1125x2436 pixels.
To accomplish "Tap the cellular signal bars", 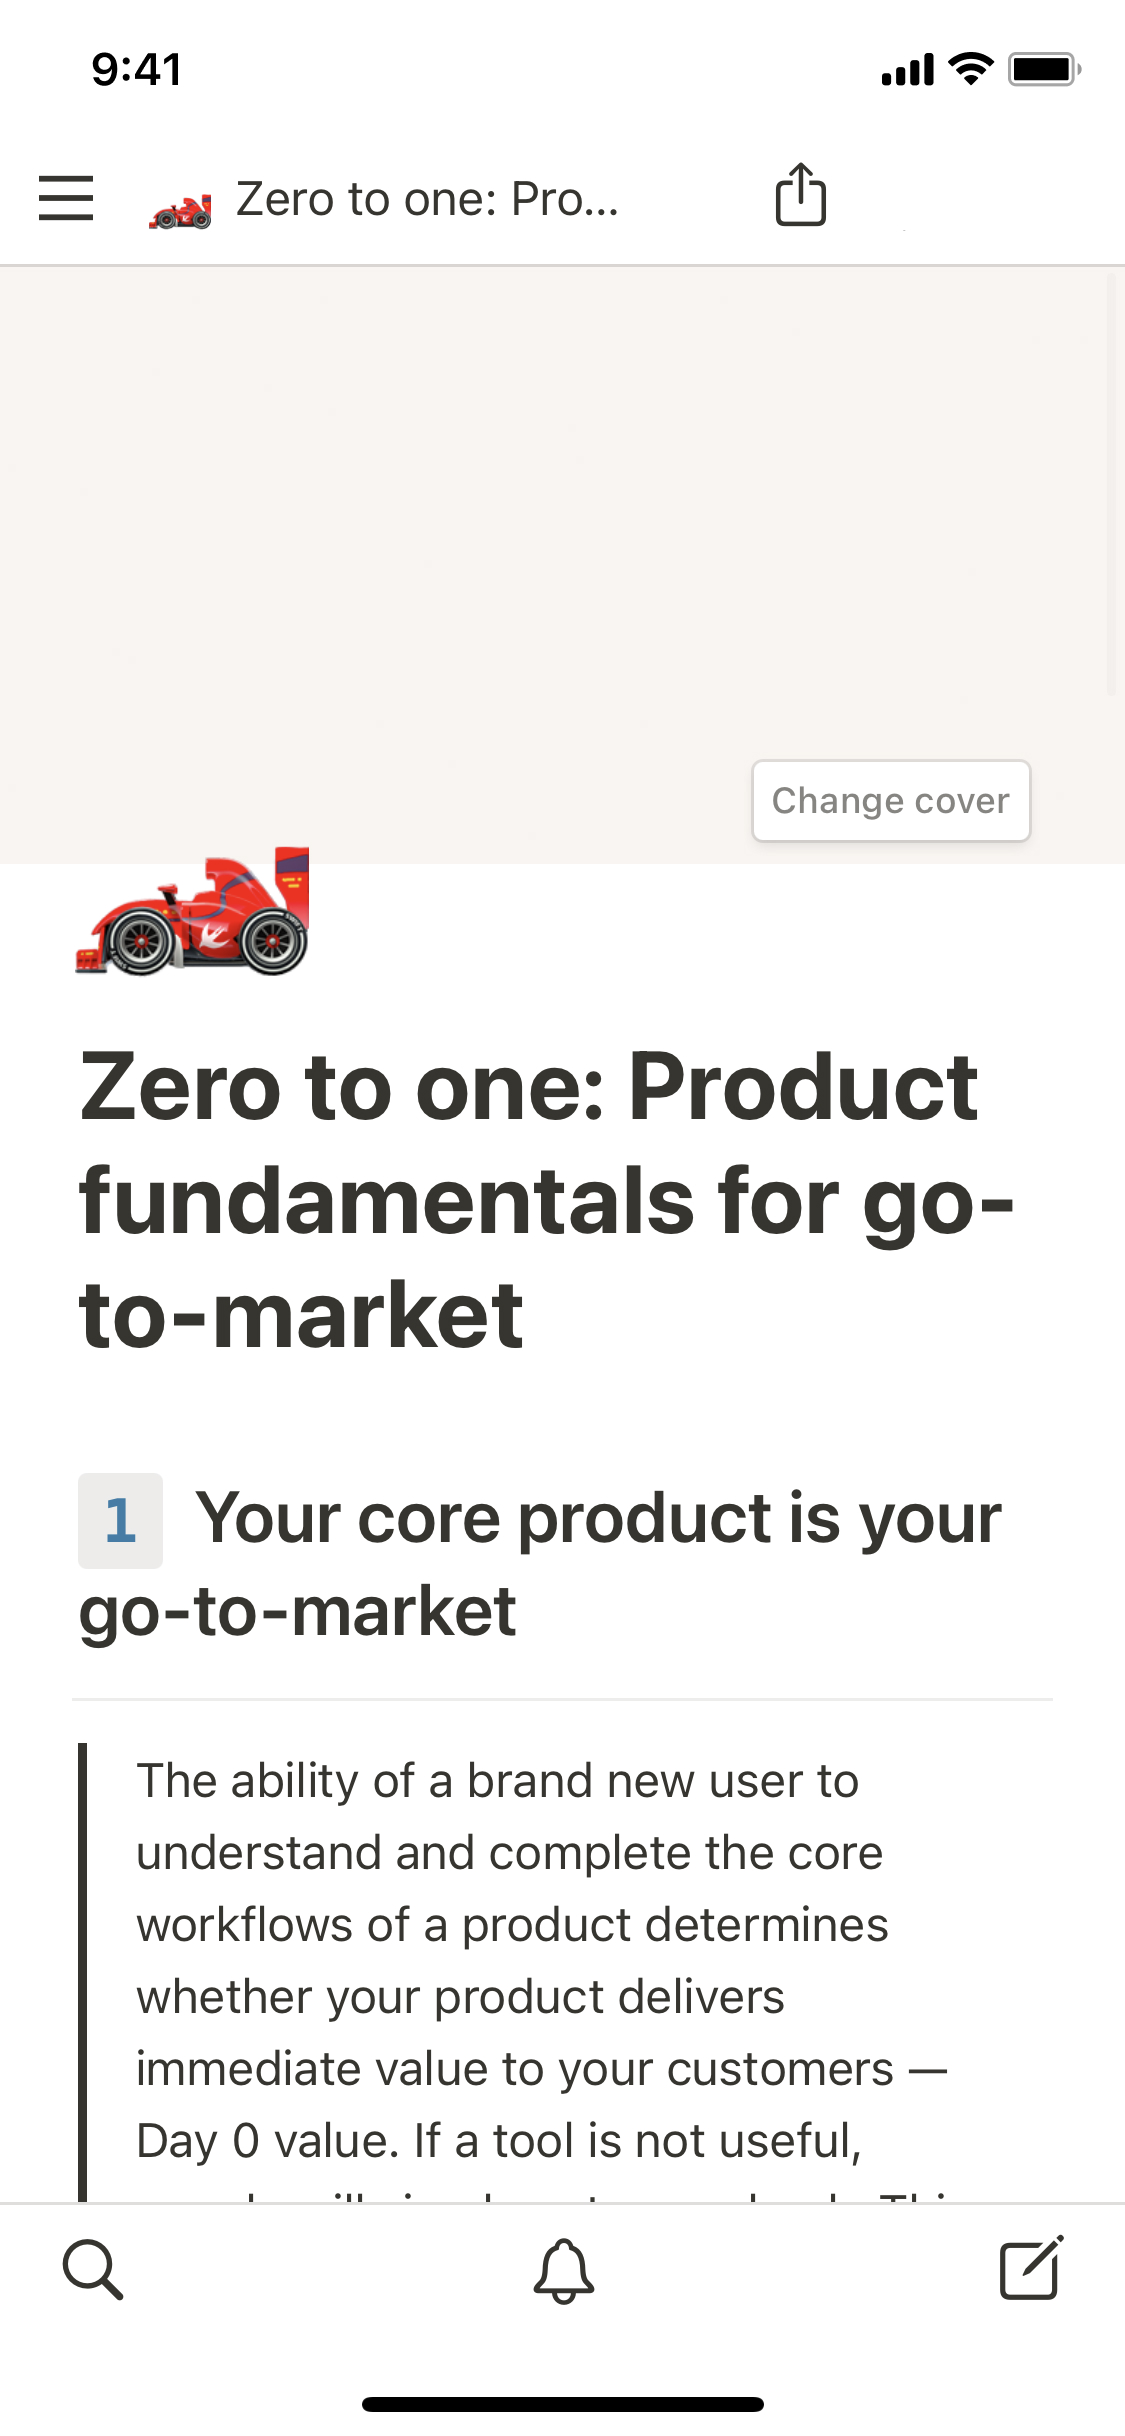I will [907, 71].
